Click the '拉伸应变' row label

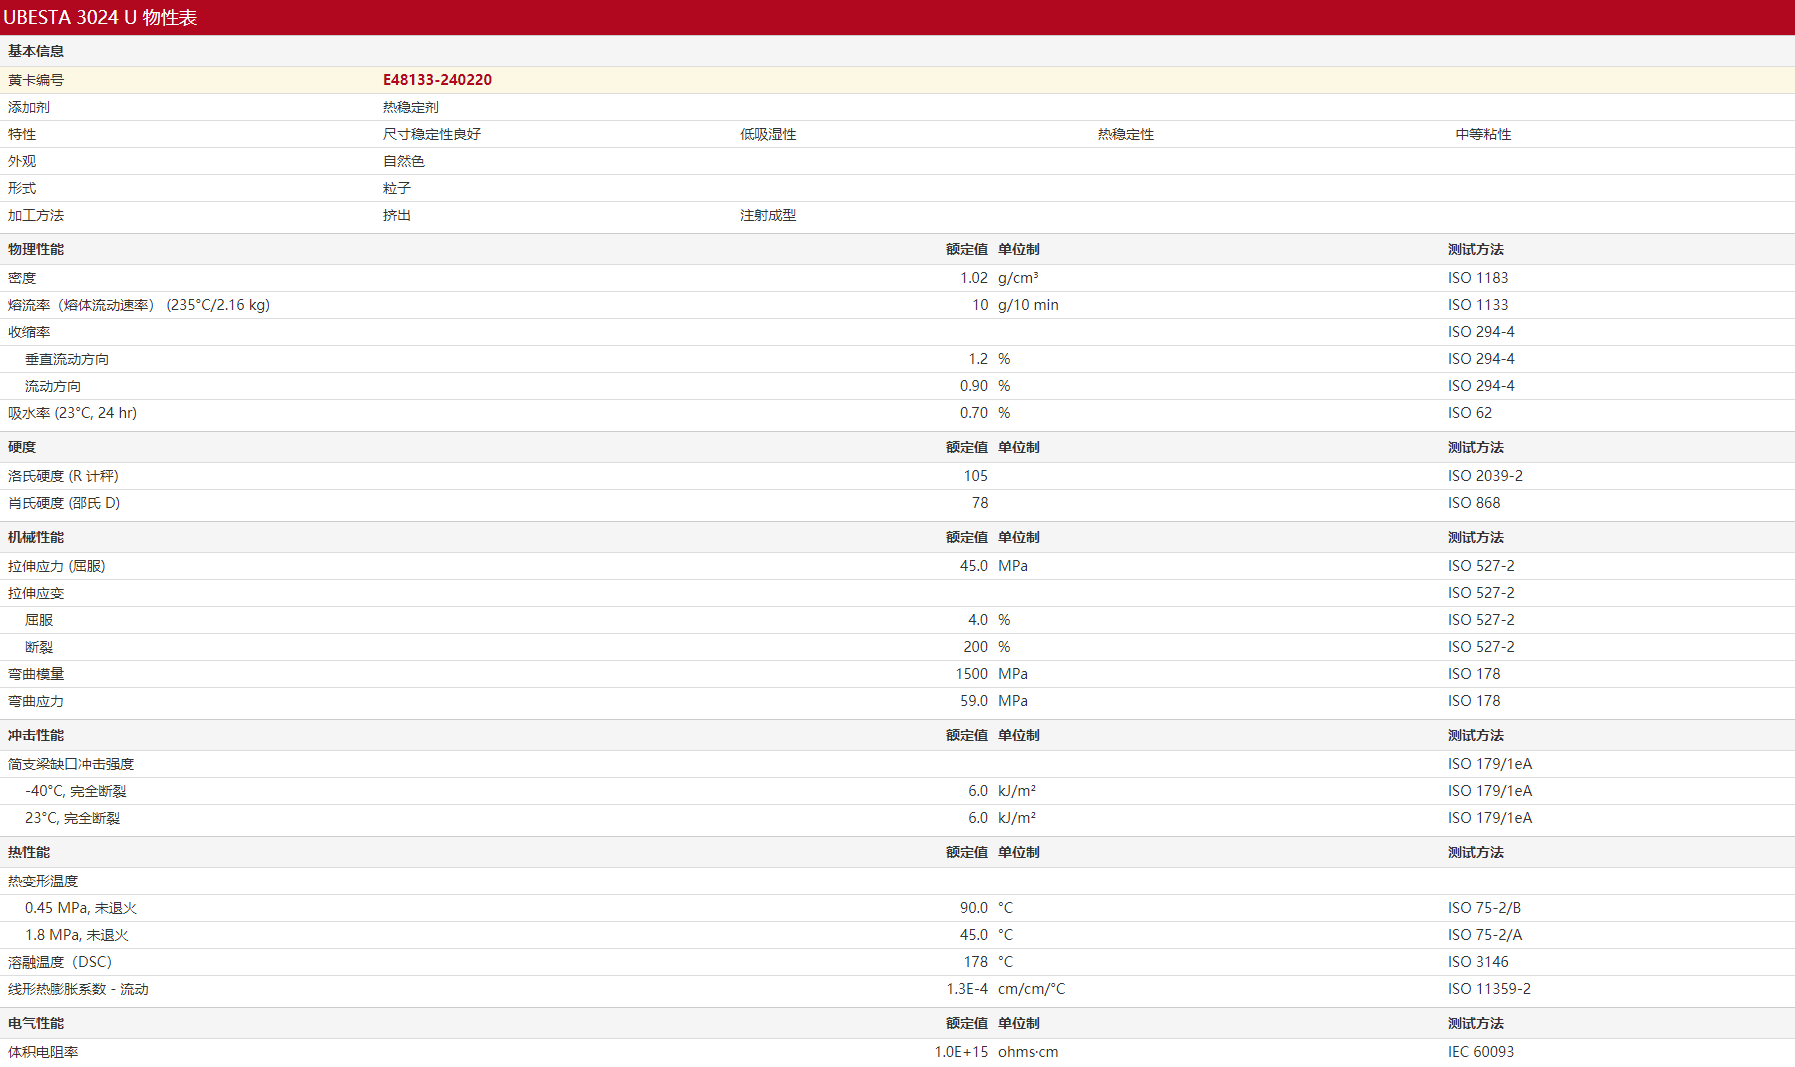36,593
